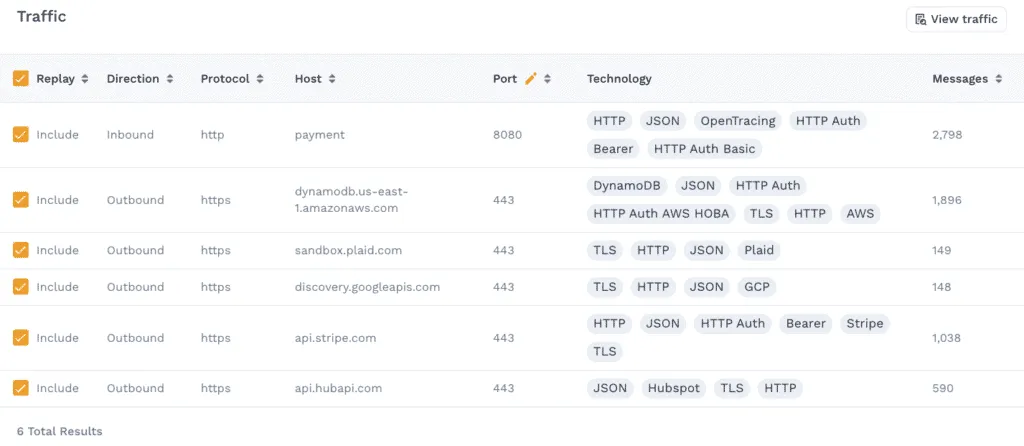
Task: Click the sort arrows right of Port pencil
Action: pyautogui.click(x=547, y=79)
